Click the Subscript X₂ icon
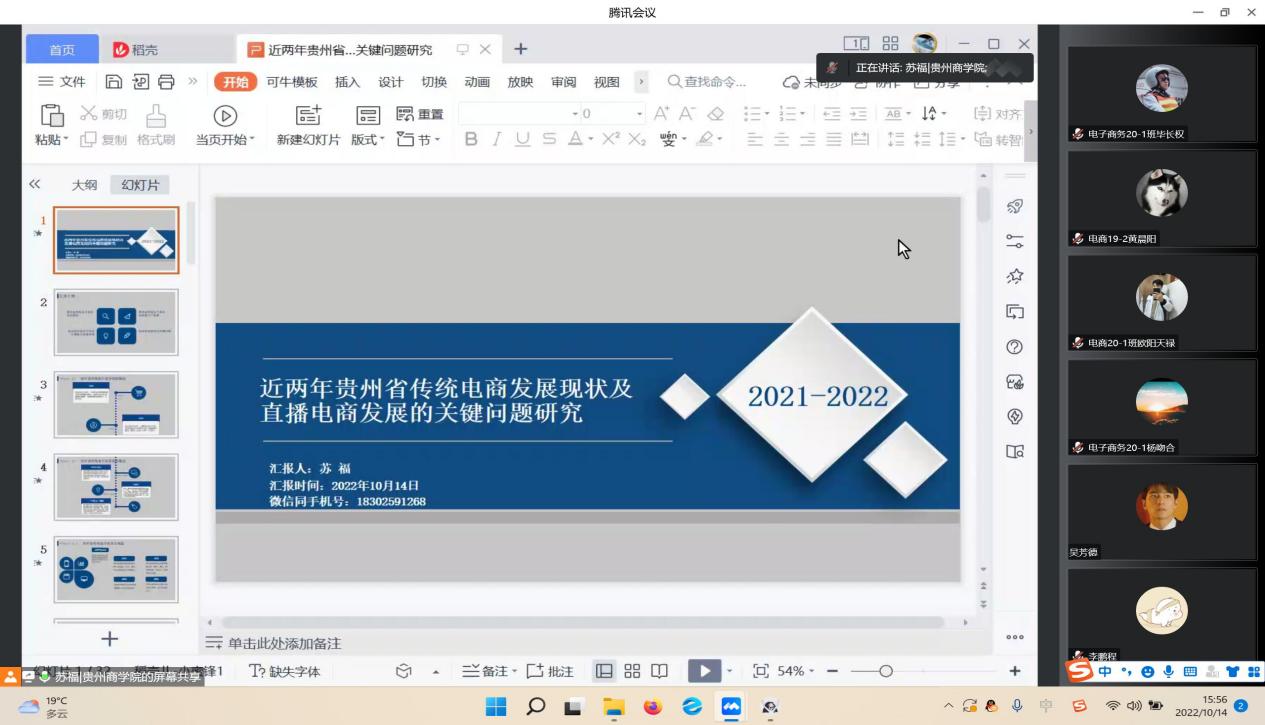Screen dimensions: 1265x725 point(637,139)
